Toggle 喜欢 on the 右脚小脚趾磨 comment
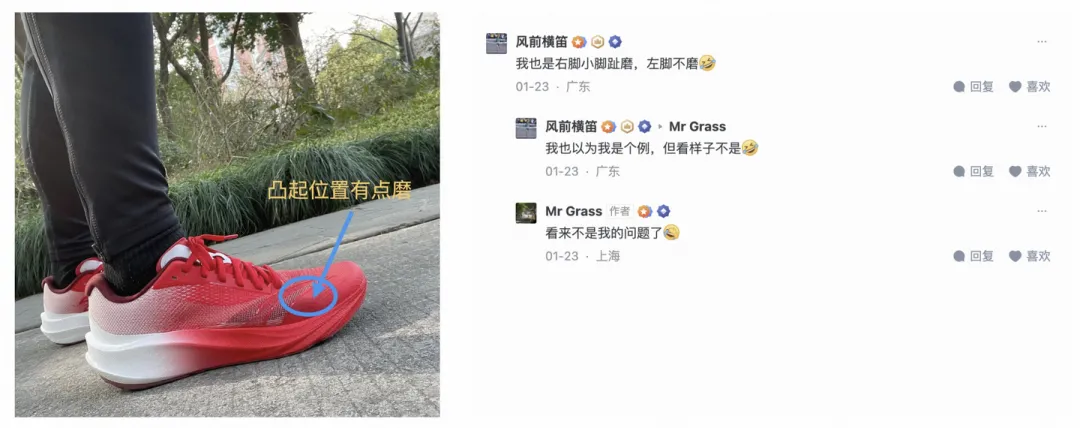The width and height of the screenshot is (1080, 428). [1030, 86]
